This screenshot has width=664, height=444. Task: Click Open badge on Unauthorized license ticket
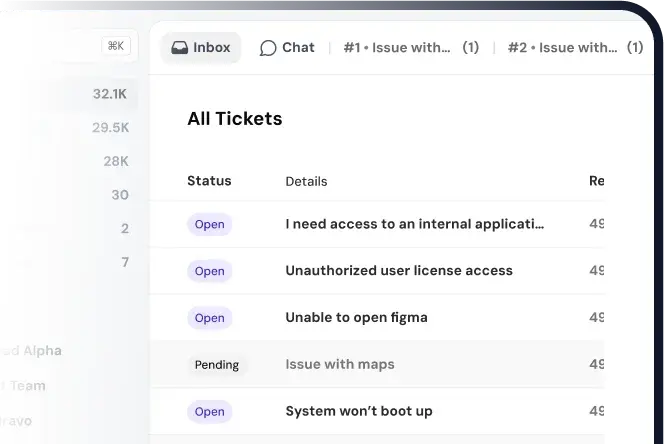(210, 271)
